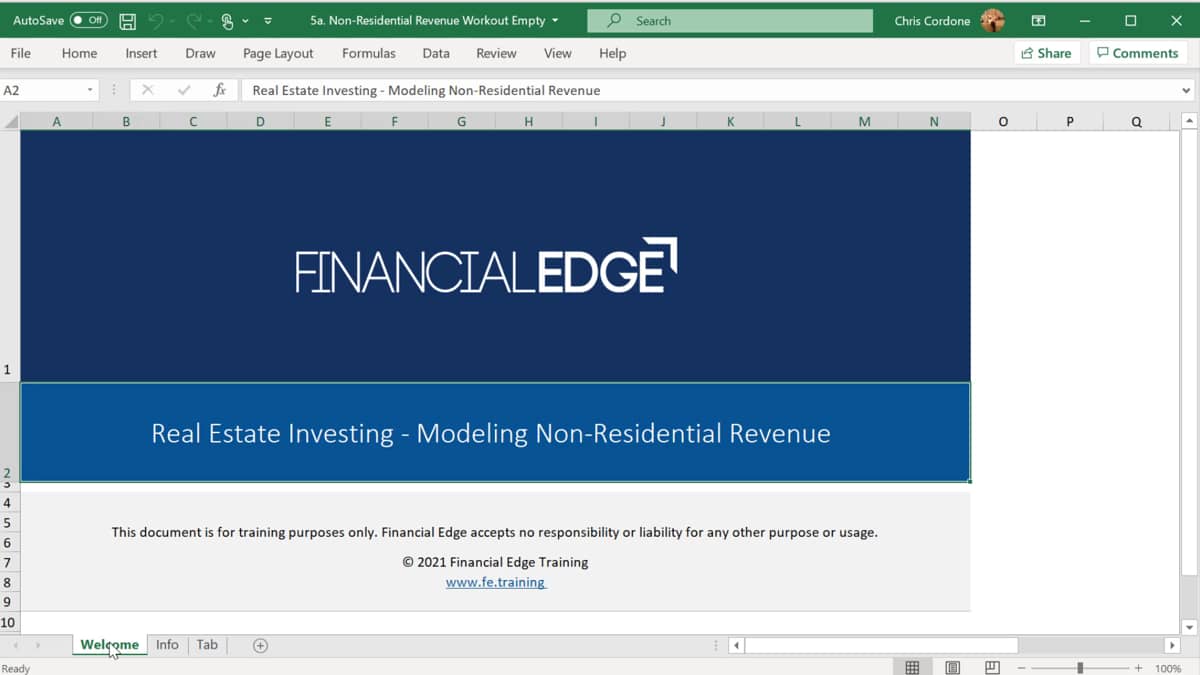
Task: Open the Data ribbon tab
Action: pos(435,53)
